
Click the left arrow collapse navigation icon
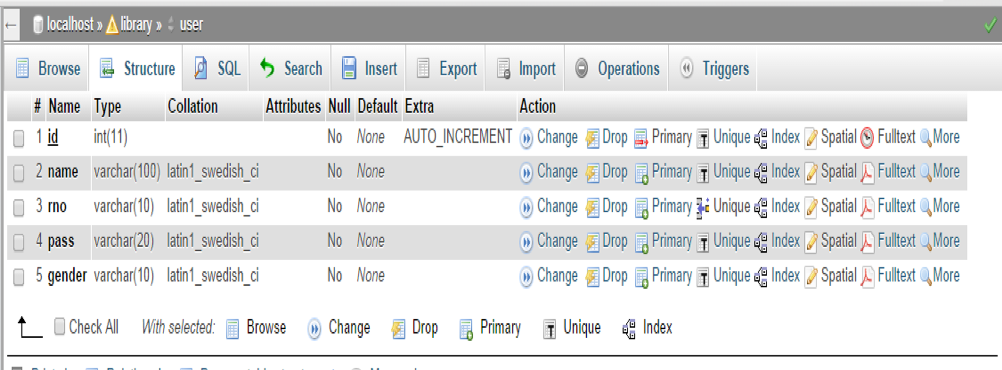tap(10, 26)
